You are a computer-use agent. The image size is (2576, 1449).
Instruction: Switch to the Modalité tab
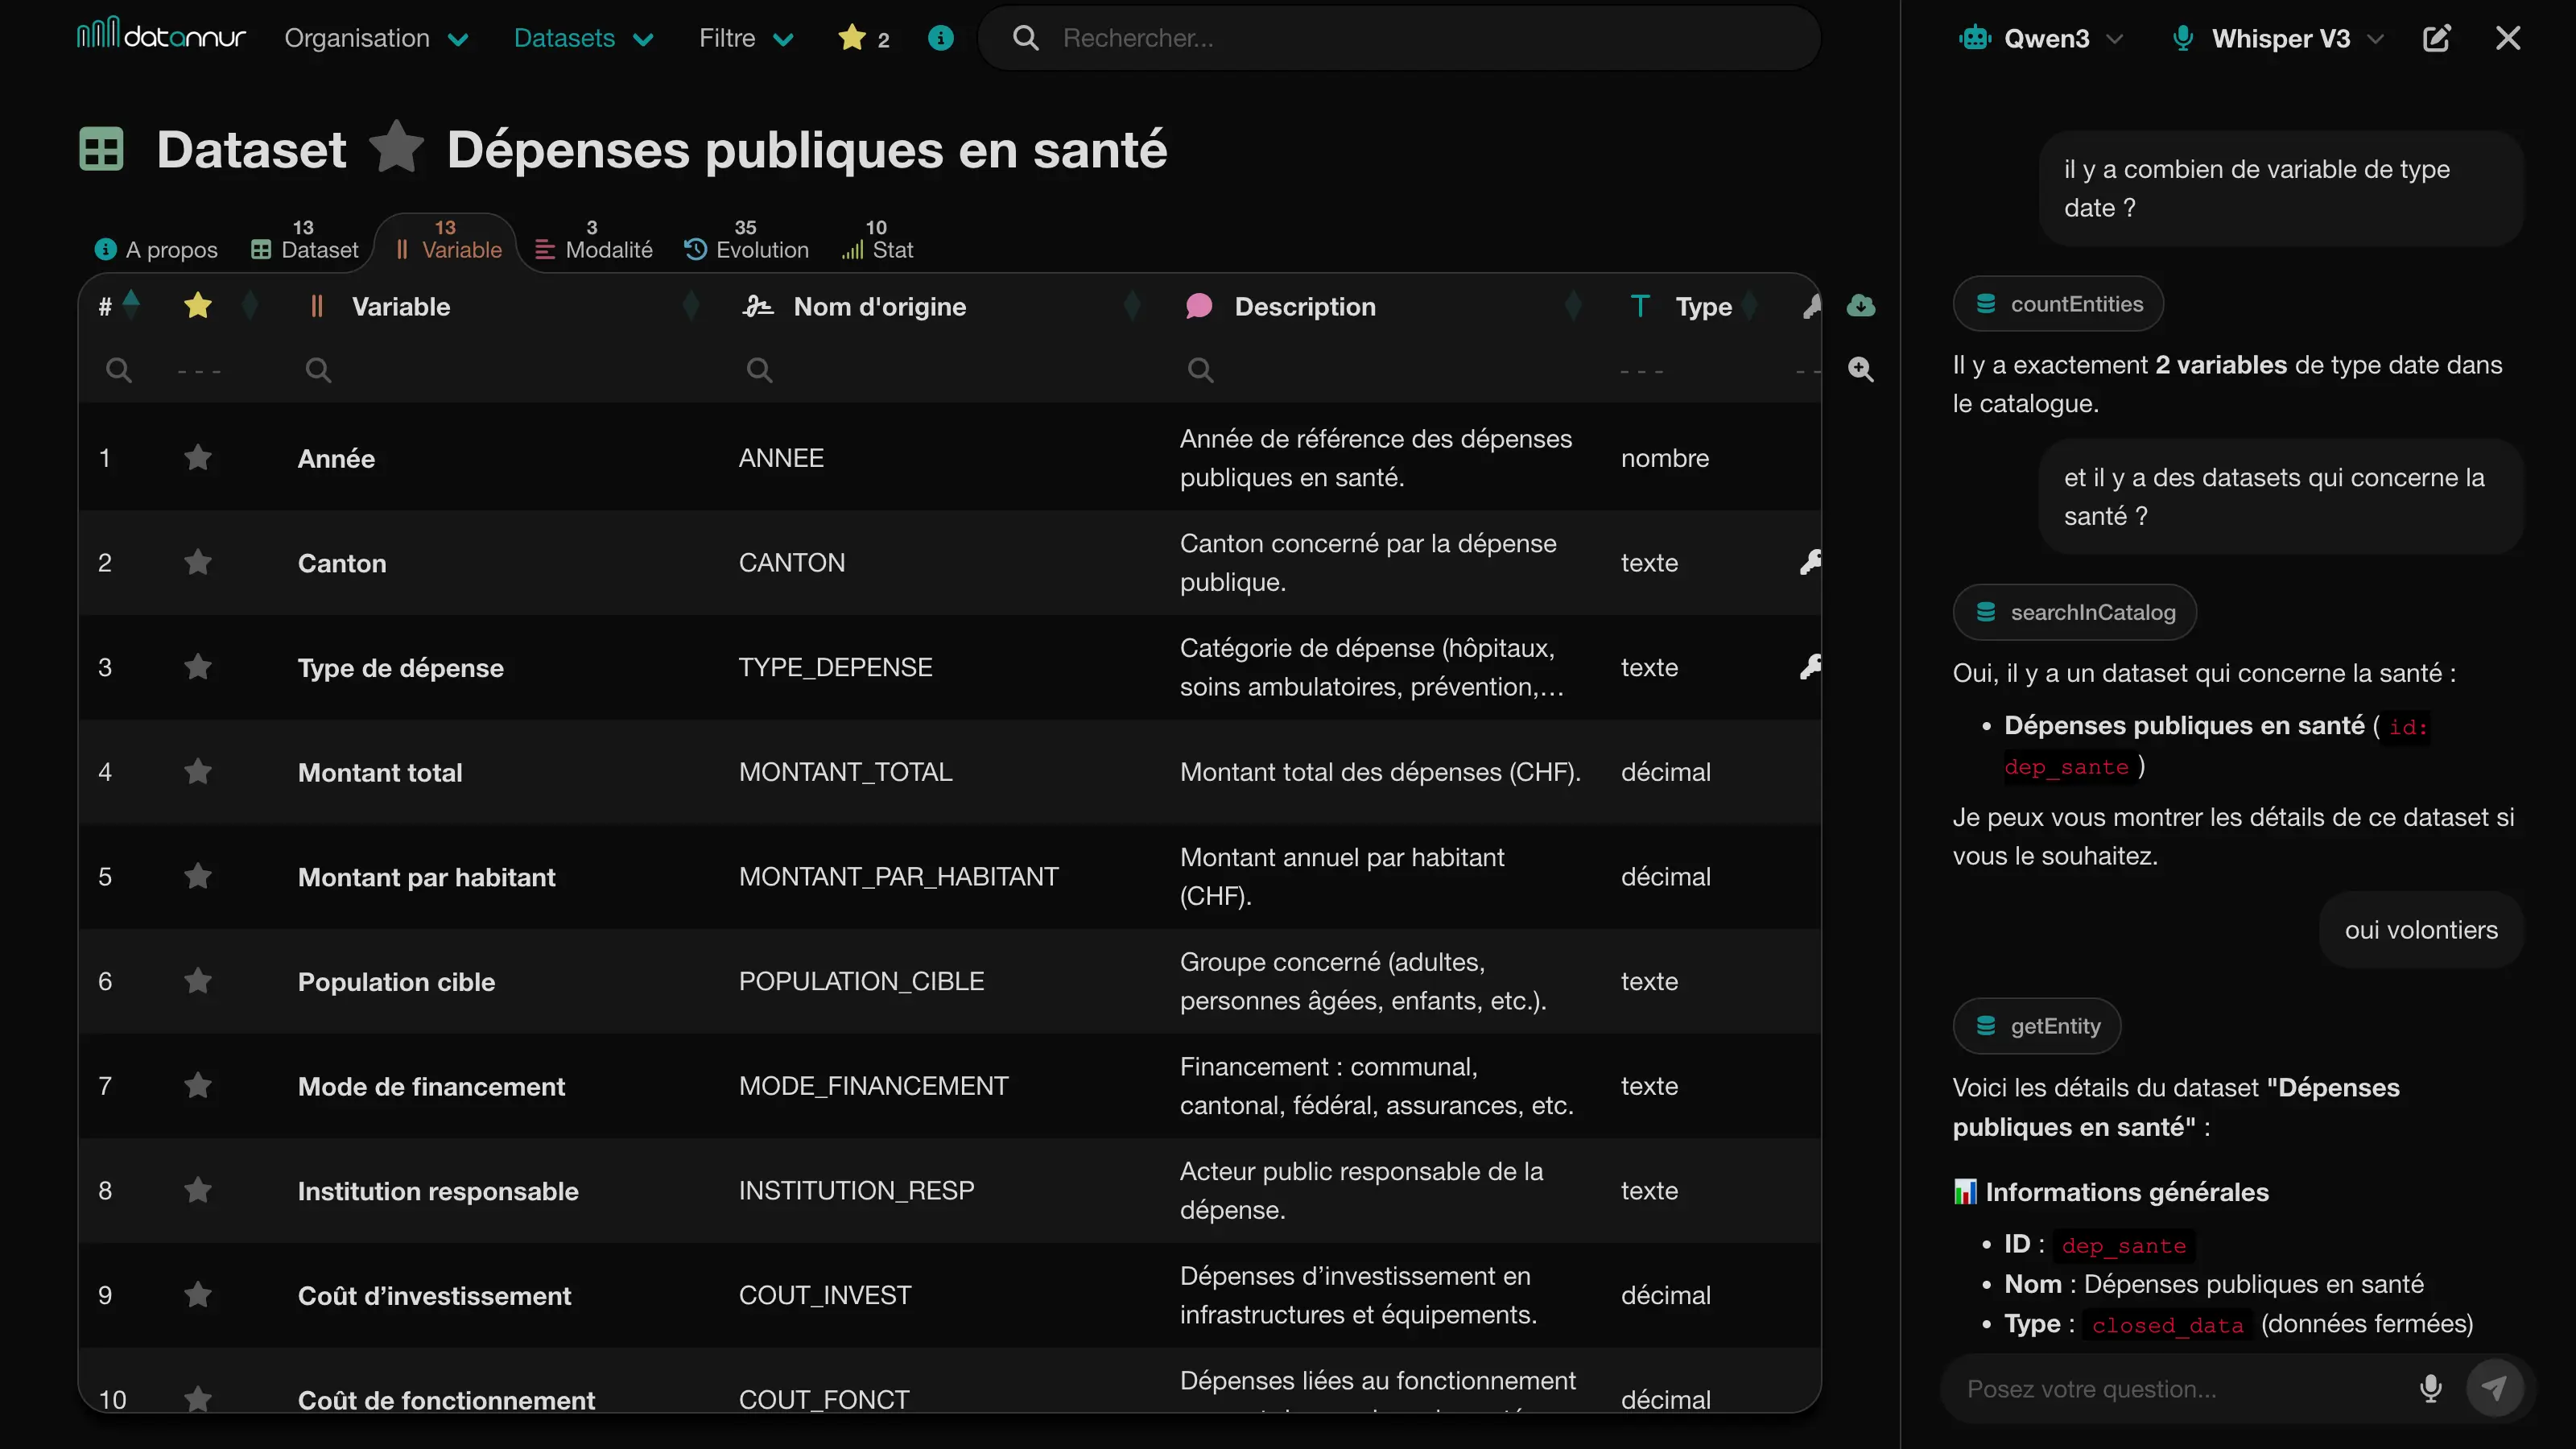(x=594, y=241)
